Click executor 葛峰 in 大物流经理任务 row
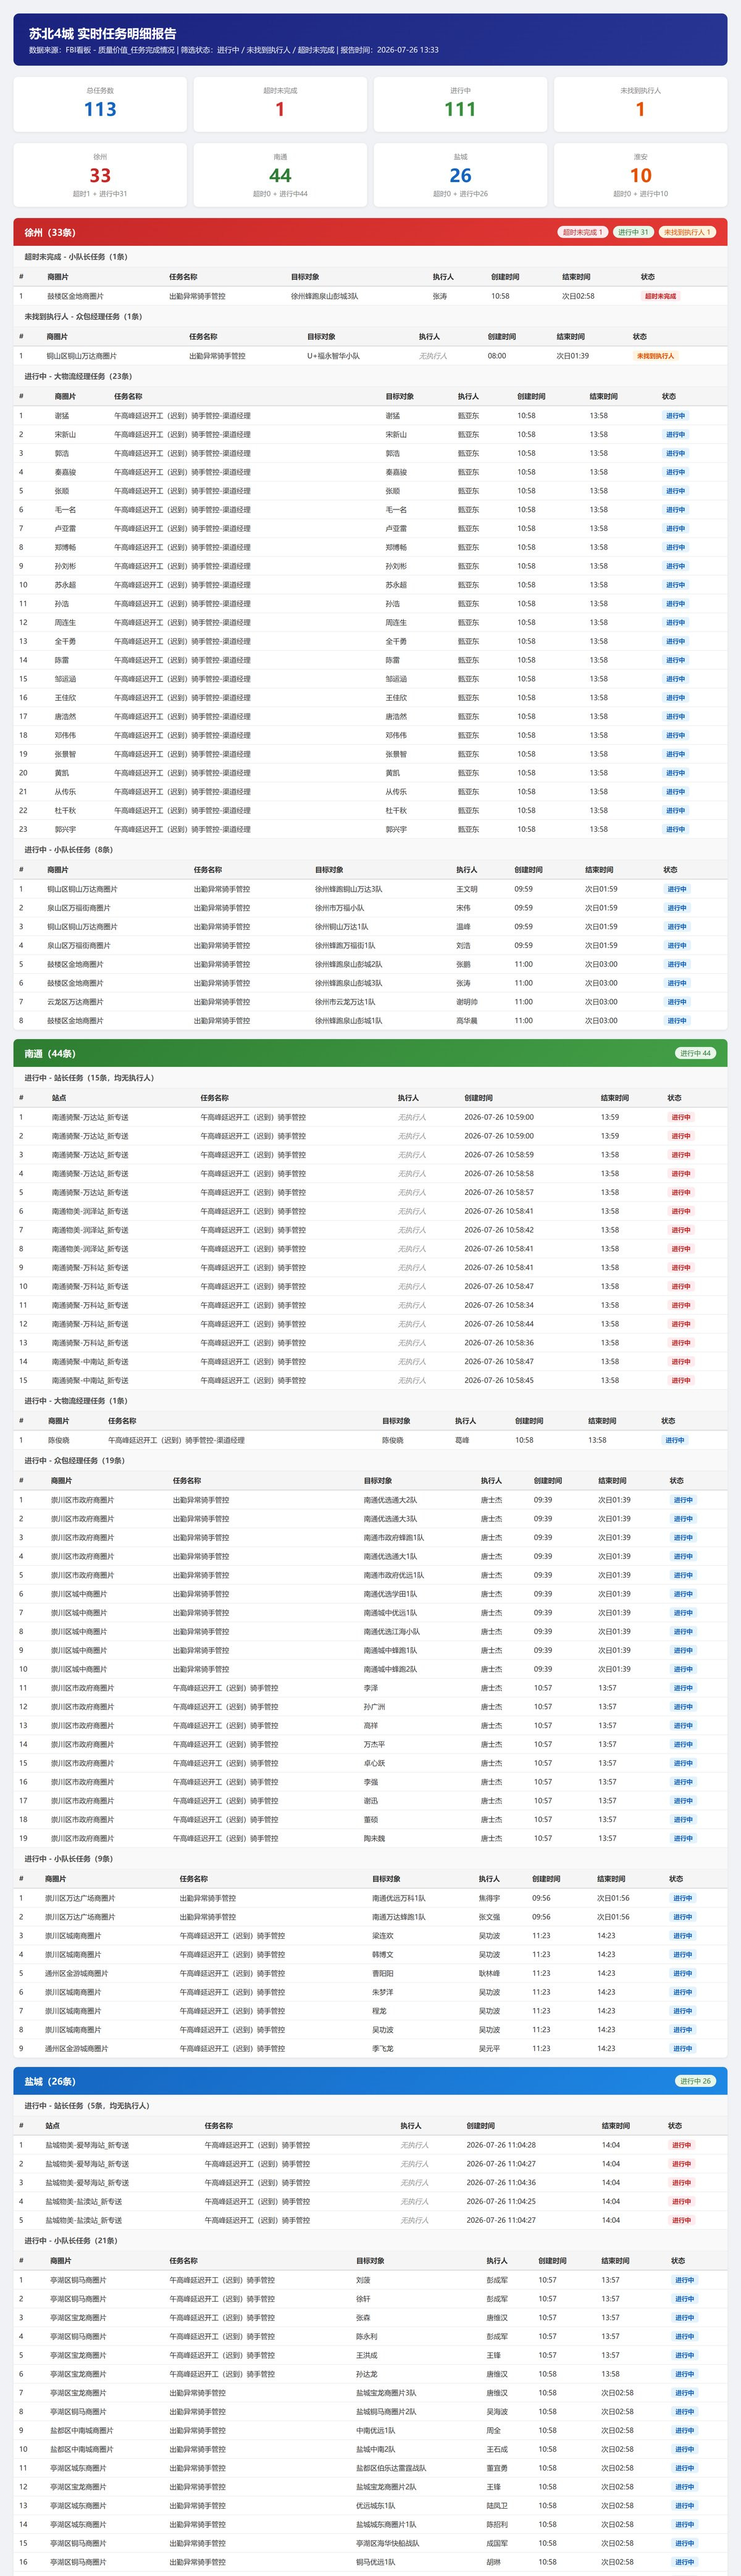741x2576 pixels. 462,1440
